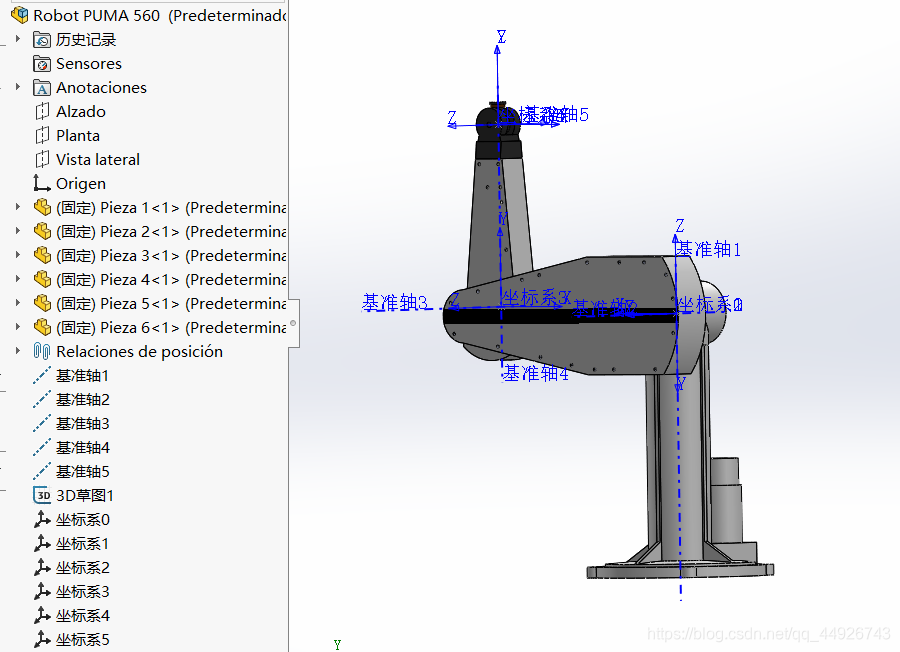Click the 基准轴5 axis icon in tree
This screenshot has width=900, height=652.
[x=42, y=472]
